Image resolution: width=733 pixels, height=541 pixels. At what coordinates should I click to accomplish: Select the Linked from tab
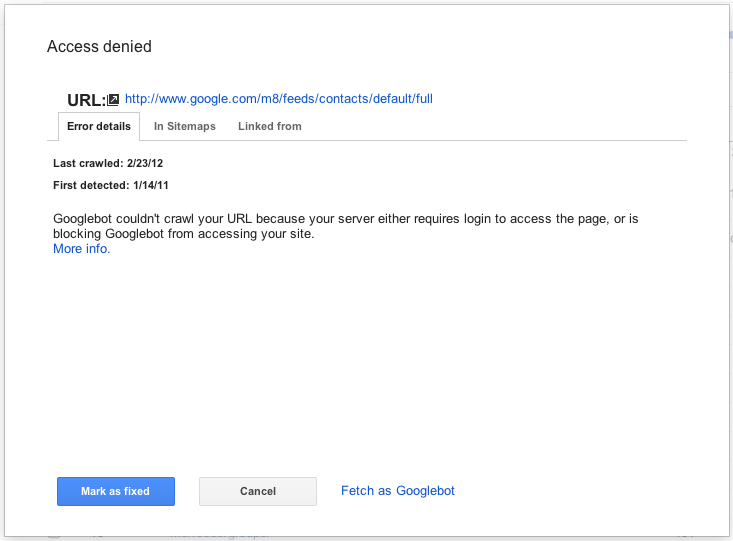[x=269, y=127]
